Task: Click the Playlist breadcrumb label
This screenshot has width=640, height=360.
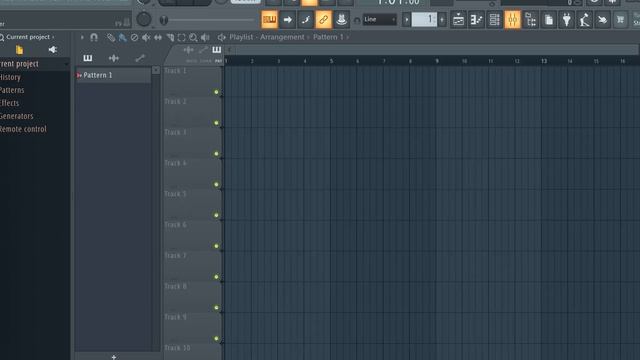Action: pyautogui.click(x=241, y=37)
